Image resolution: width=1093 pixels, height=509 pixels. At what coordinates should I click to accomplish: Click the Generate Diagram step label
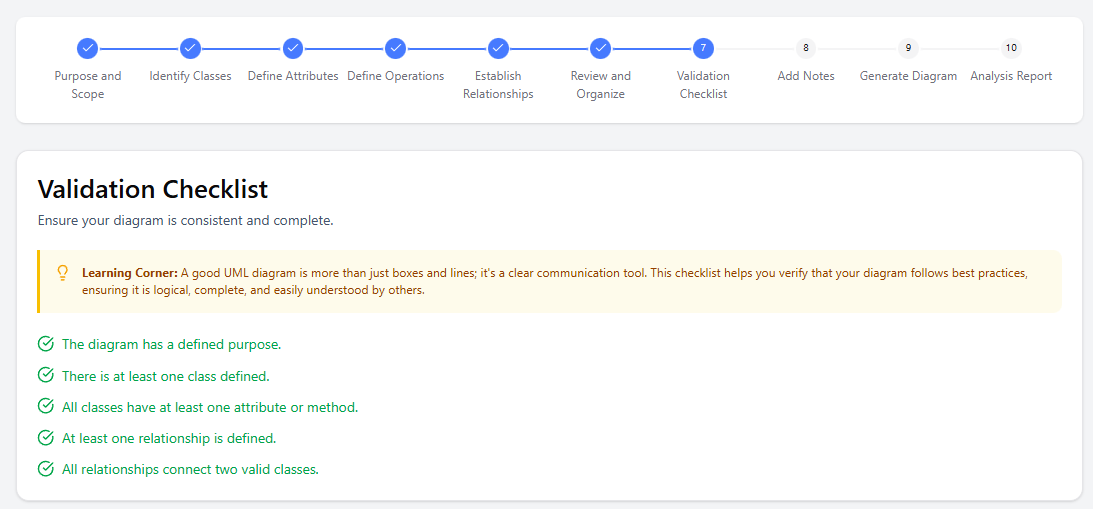[908, 76]
